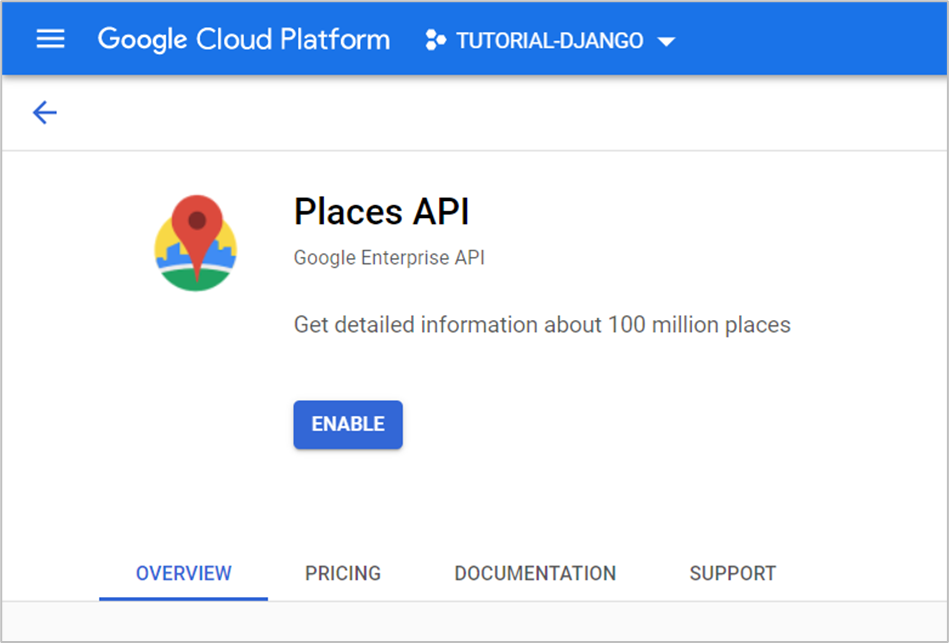Enable the Places API
Screen dimensions: 949x643
(x=348, y=424)
